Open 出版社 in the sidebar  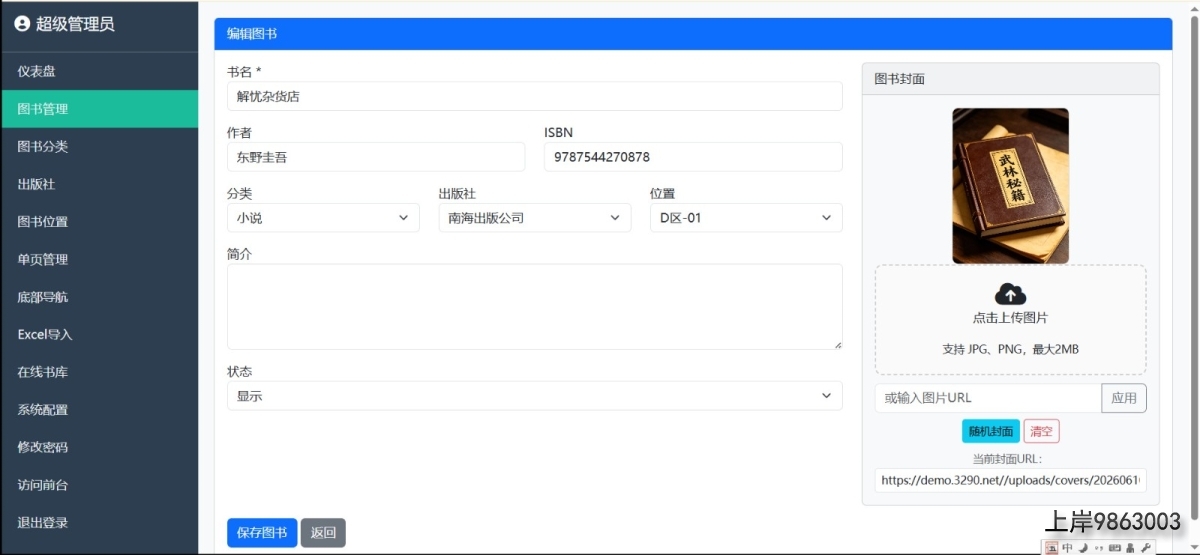(x=99, y=184)
